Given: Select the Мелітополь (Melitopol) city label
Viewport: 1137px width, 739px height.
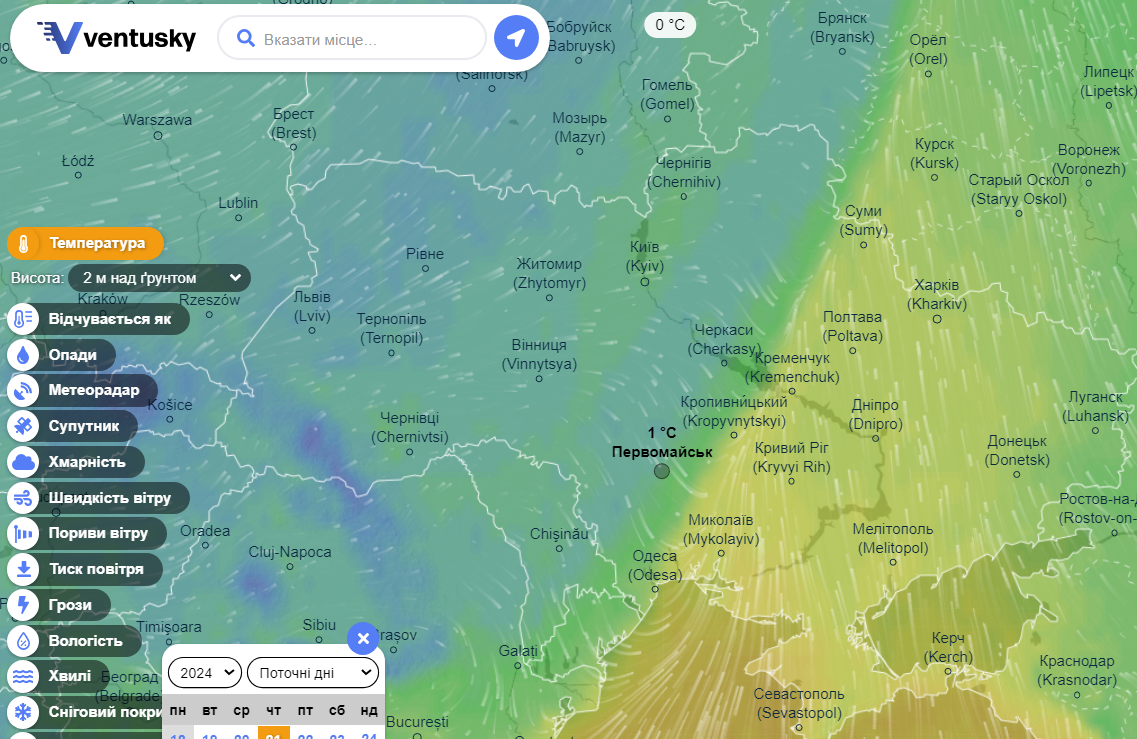Looking at the screenshot, I should coord(893,539).
